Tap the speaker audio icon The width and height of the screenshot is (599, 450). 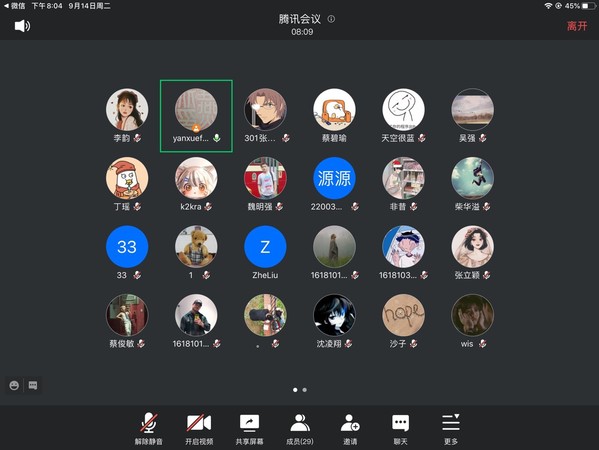[x=22, y=26]
